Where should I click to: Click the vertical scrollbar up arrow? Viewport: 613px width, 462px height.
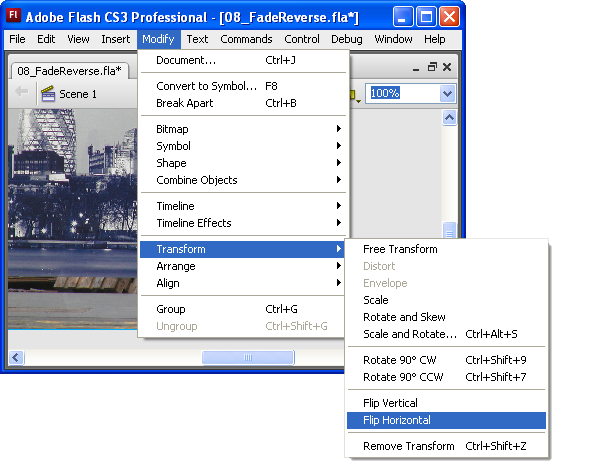(449, 117)
